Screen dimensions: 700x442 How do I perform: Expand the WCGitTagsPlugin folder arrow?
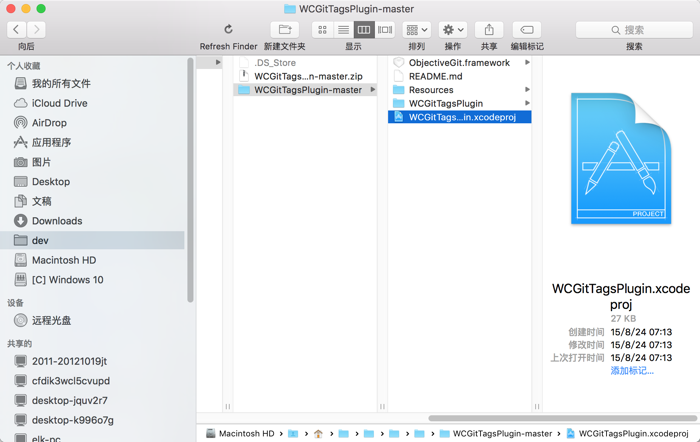point(527,104)
